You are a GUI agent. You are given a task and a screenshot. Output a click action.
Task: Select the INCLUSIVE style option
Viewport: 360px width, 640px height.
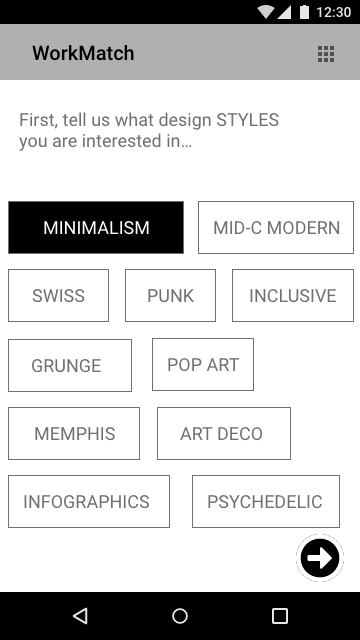click(293, 296)
